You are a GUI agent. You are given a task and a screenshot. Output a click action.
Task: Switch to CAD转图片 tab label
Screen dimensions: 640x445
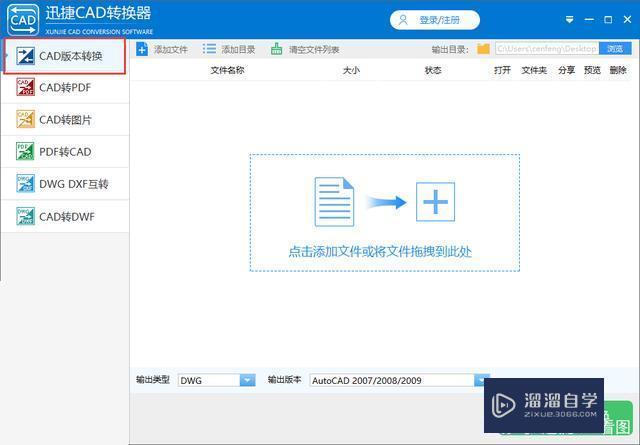(65, 120)
